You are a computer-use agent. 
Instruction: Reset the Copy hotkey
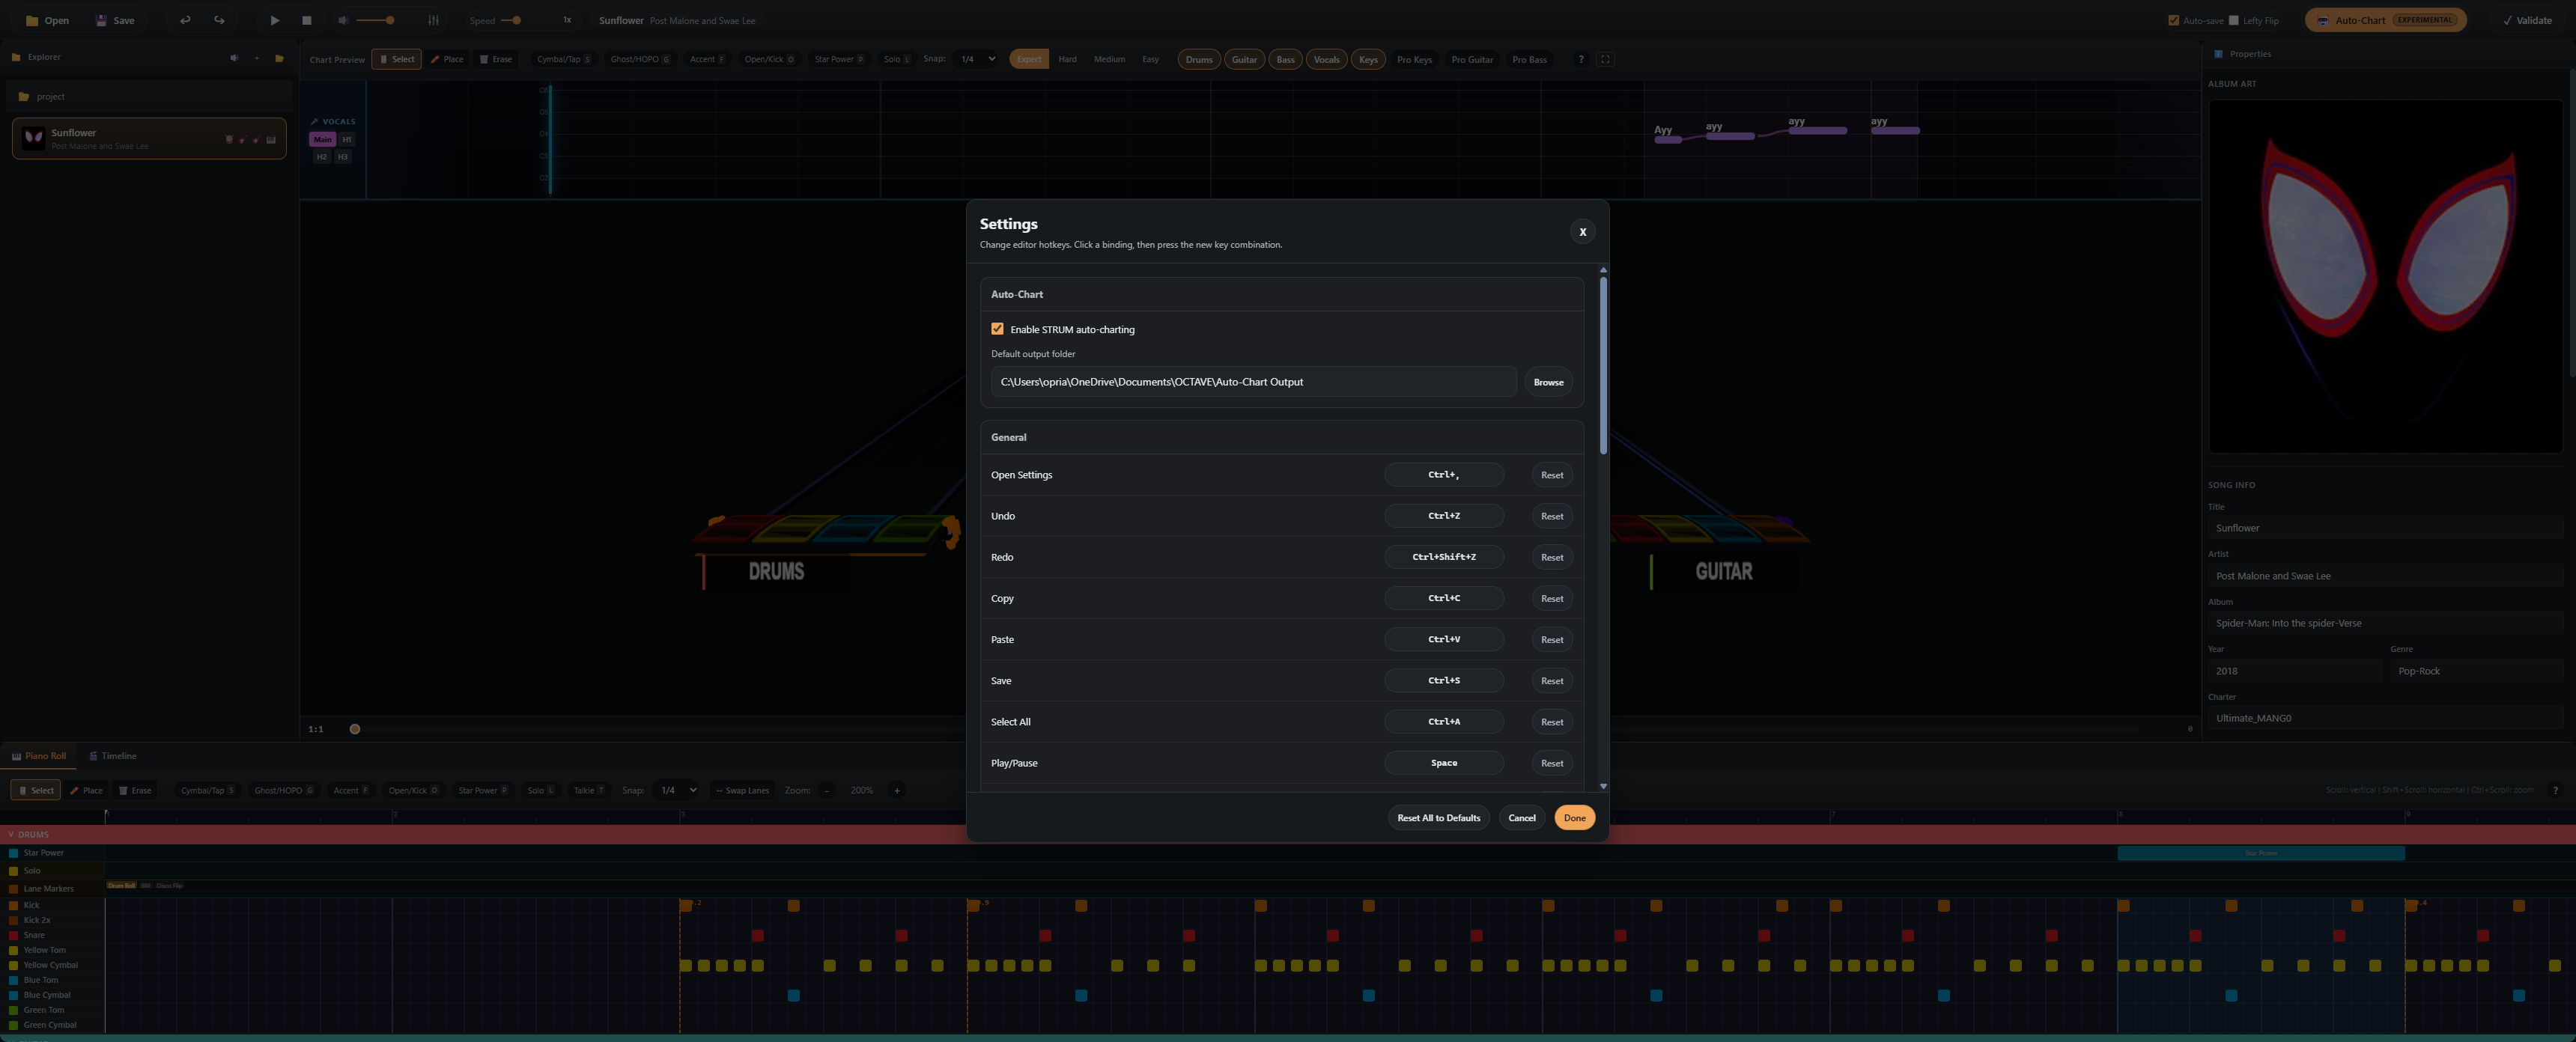tap(1551, 598)
